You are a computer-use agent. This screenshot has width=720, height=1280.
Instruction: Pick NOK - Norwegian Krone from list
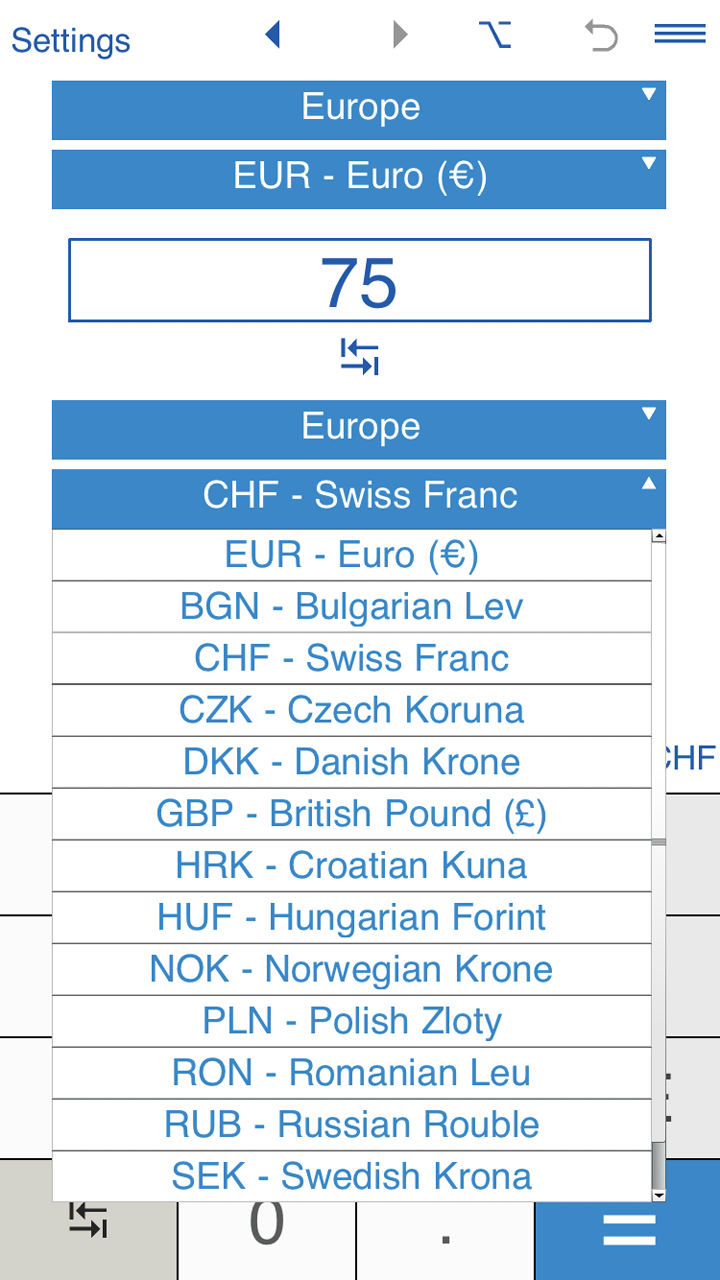click(x=351, y=969)
